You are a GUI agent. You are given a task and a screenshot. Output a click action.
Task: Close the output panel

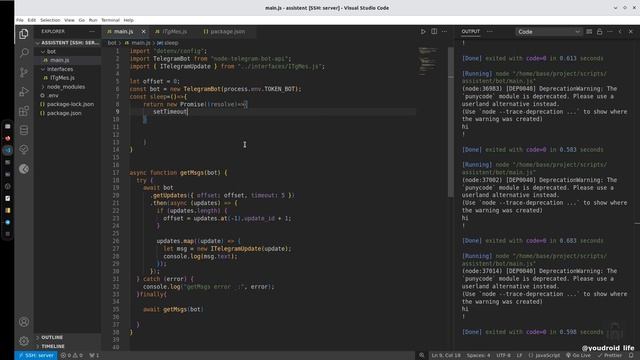coord(631,31)
